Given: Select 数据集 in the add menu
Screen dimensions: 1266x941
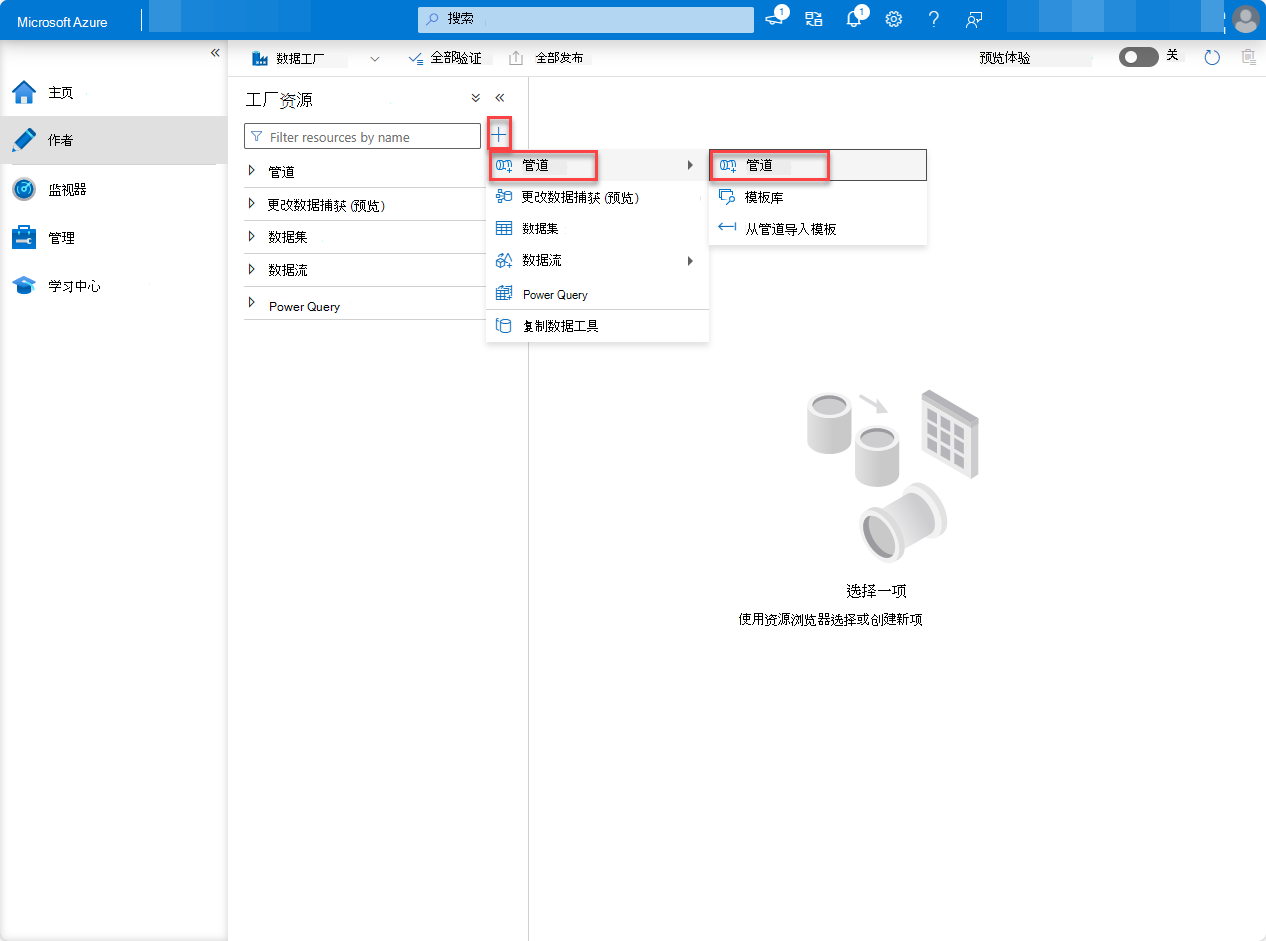Looking at the screenshot, I should (597, 229).
